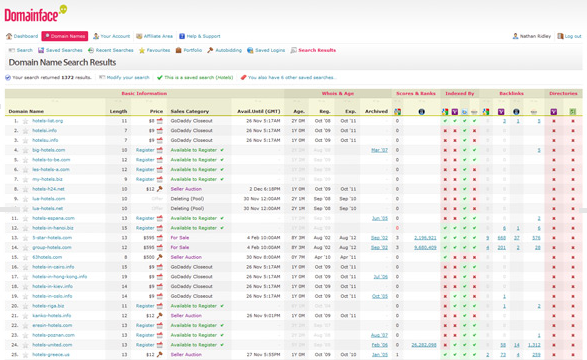This screenshot has width=587, height=360.
Task: Open the Favourites star icon in submenu
Action: click(x=142, y=50)
